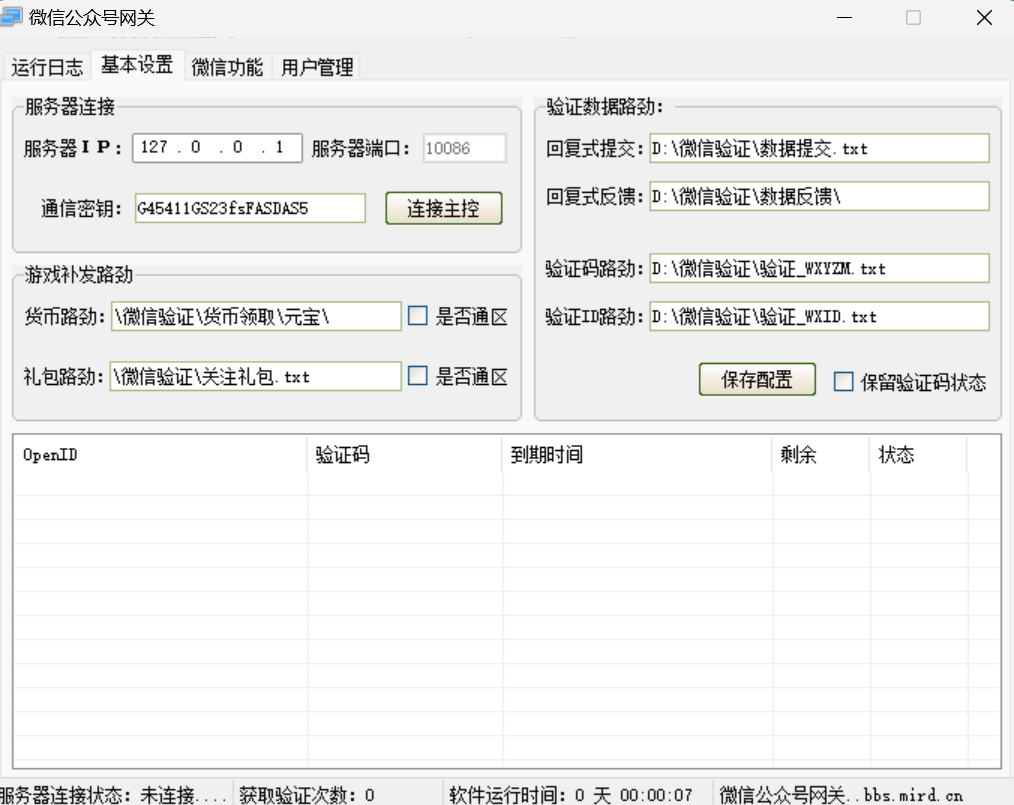1014x805 pixels.
Task: Focus the 验证码路劲 input field
Action: pyautogui.click(x=819, y=268)
